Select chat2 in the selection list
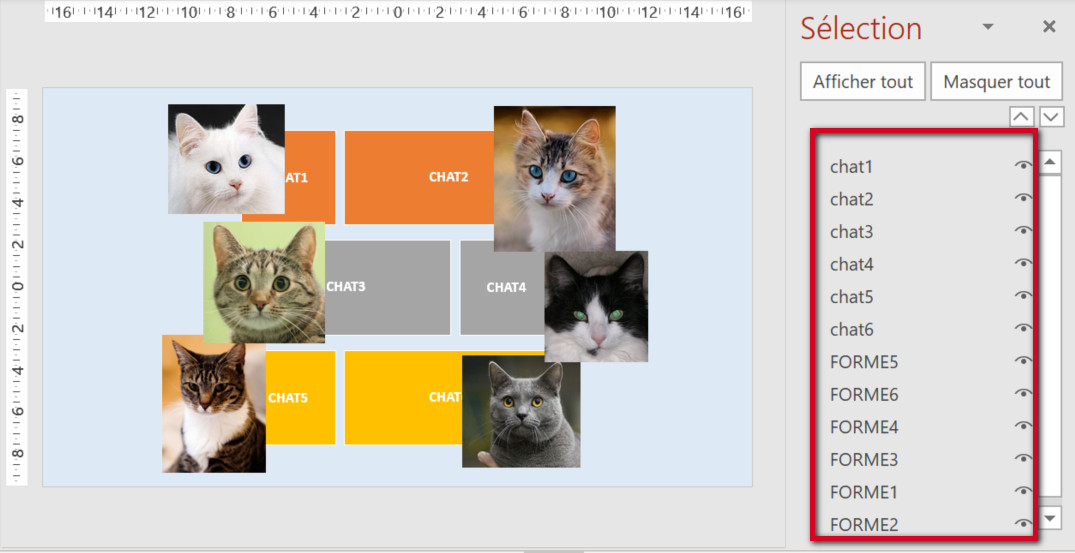Screen dimensions: 1075x553 click(x=852, y=199)
